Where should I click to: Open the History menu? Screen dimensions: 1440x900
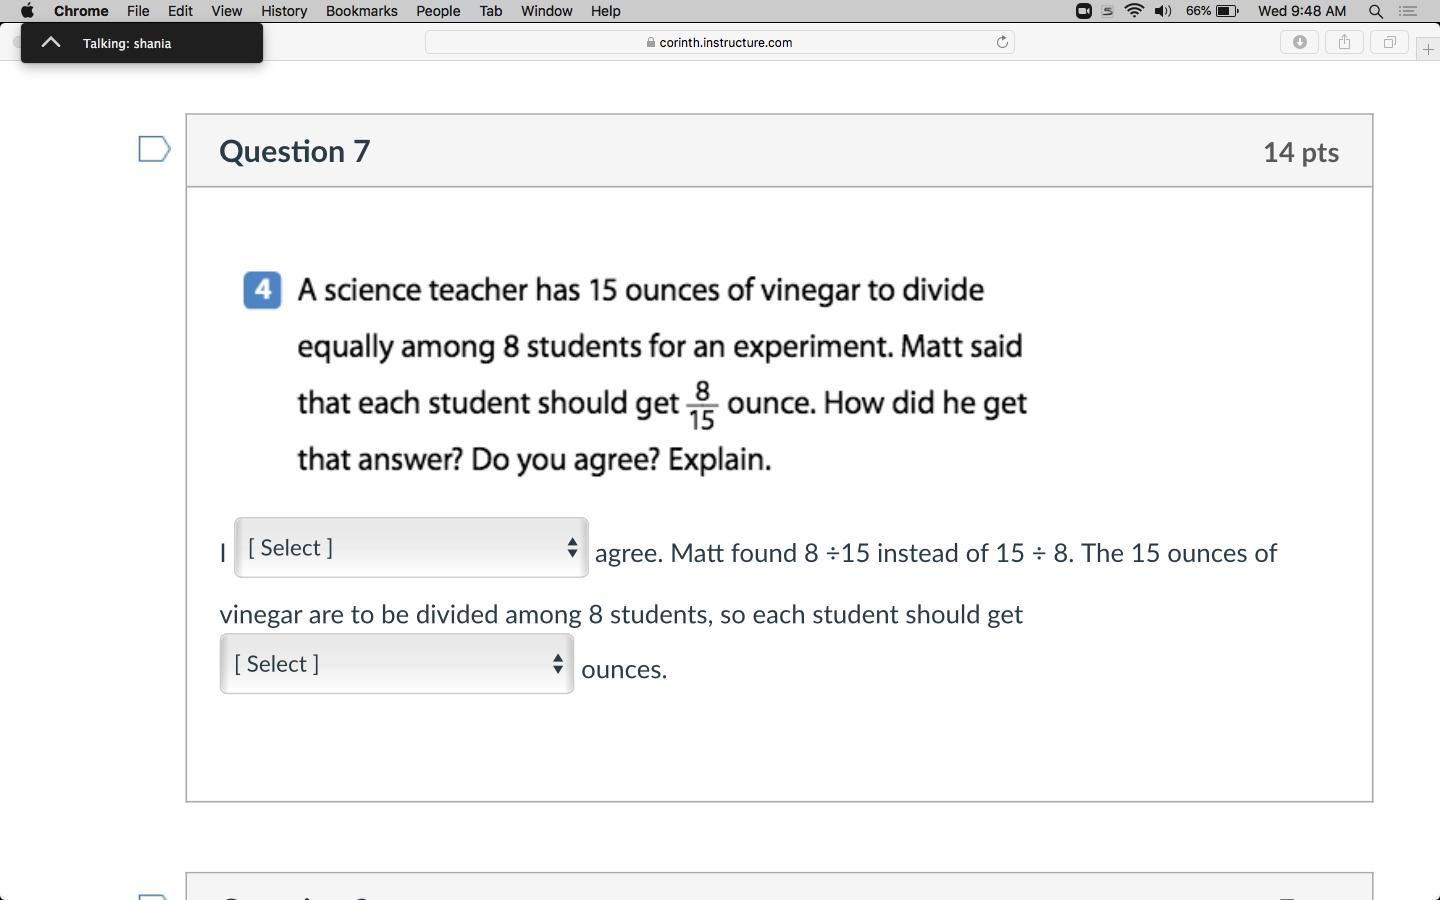(284, 11)
